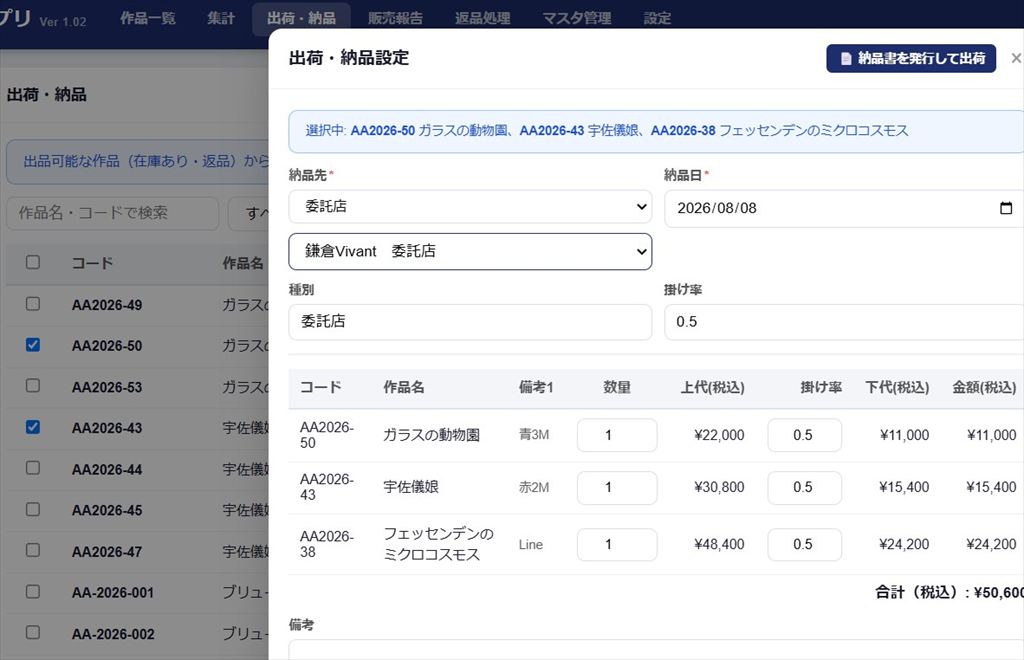
Task: Click the ¥30,800 price cell
Action: pos(719,488)
